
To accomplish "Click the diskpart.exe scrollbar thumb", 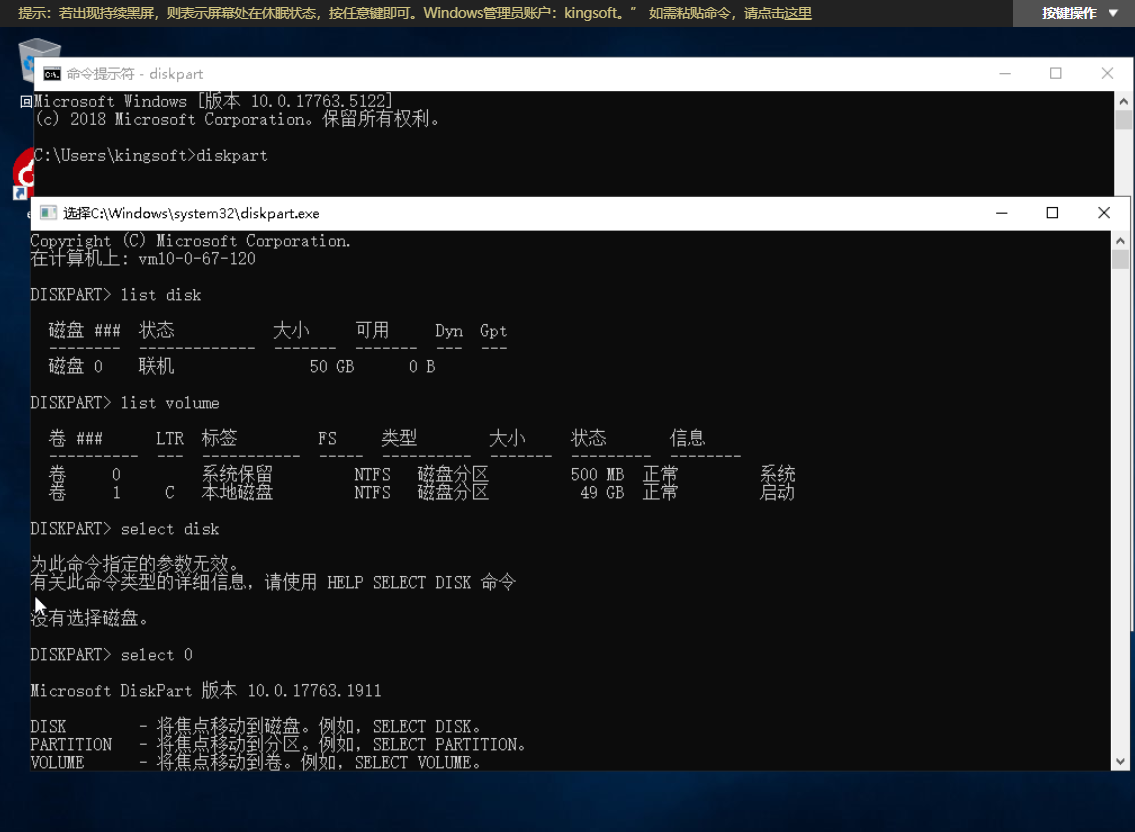I will [x=1121, y=259].
